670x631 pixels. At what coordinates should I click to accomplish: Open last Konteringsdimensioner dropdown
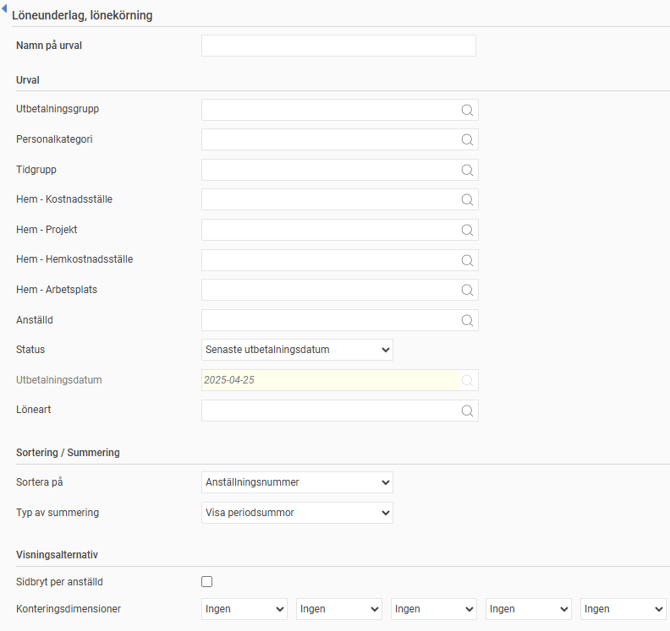point(625,609)
